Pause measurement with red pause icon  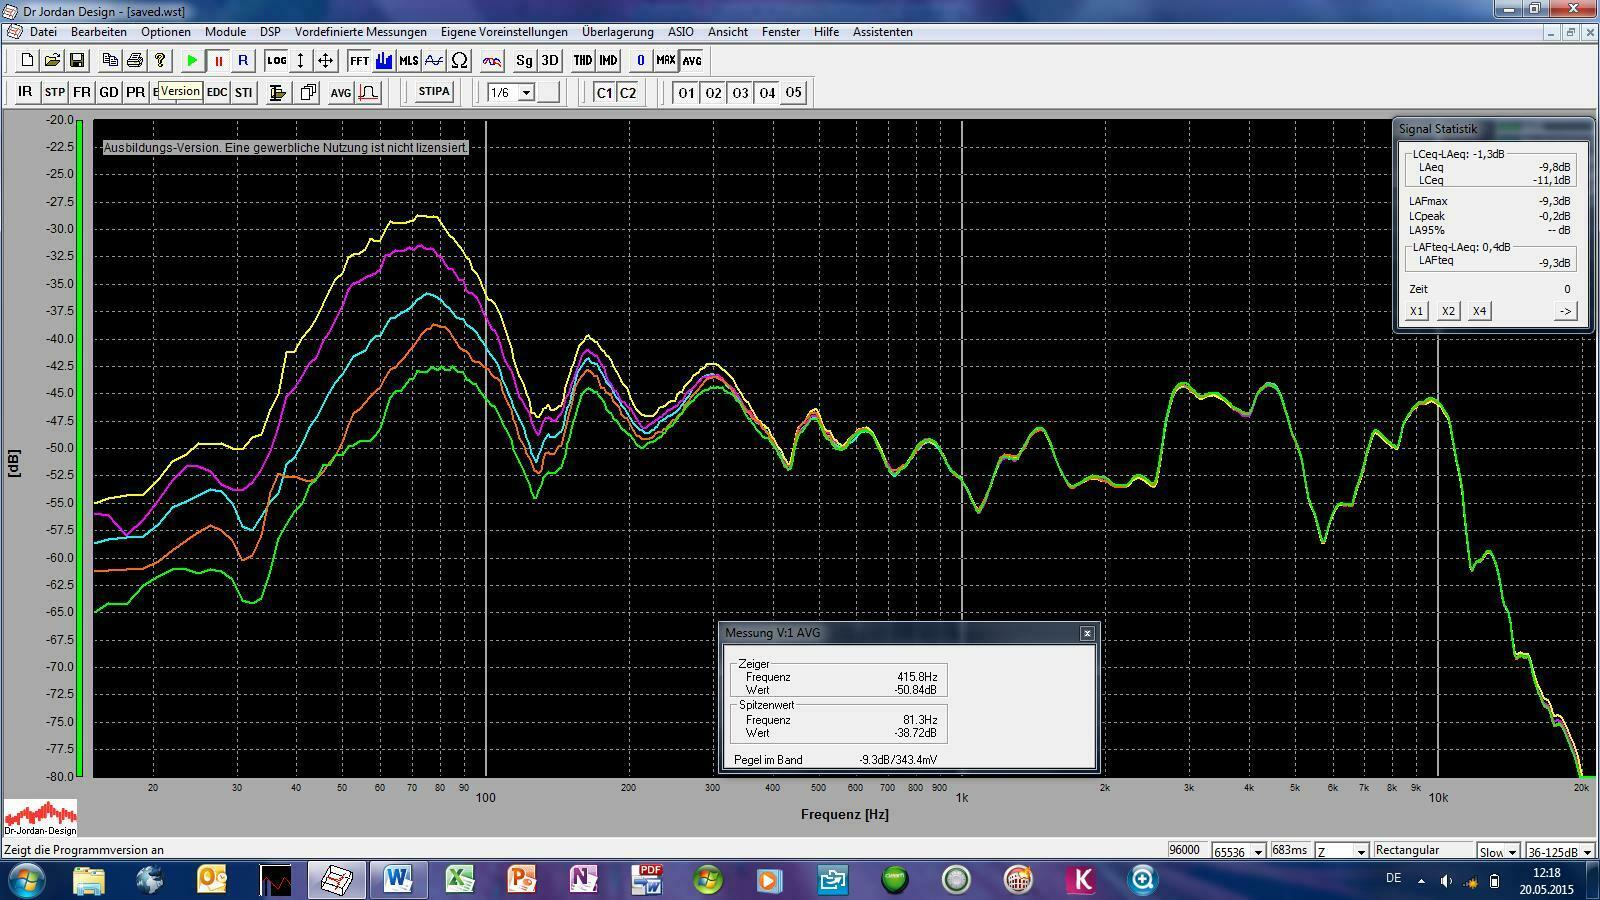click(218, 61)
